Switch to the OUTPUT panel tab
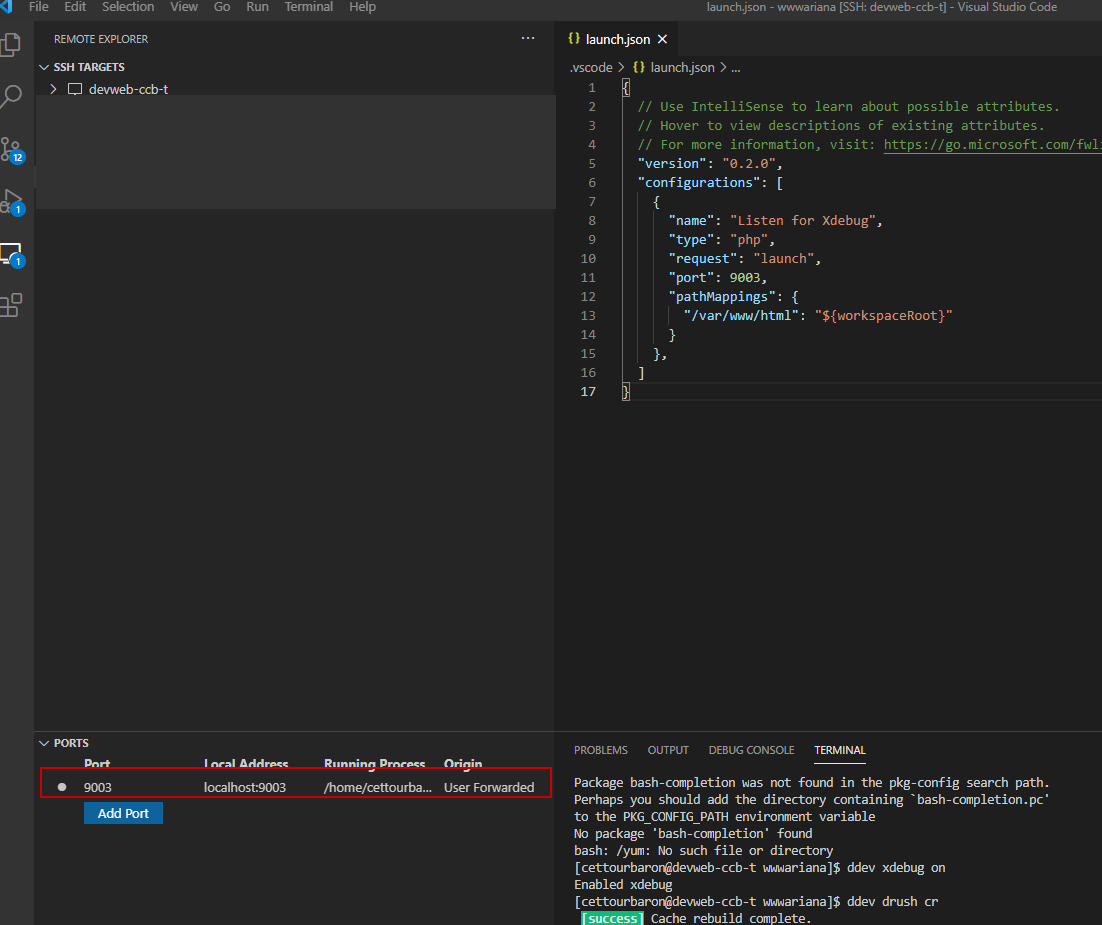Image resolution: width=1102 pixels, height=925 pixels. click(668, 750)
